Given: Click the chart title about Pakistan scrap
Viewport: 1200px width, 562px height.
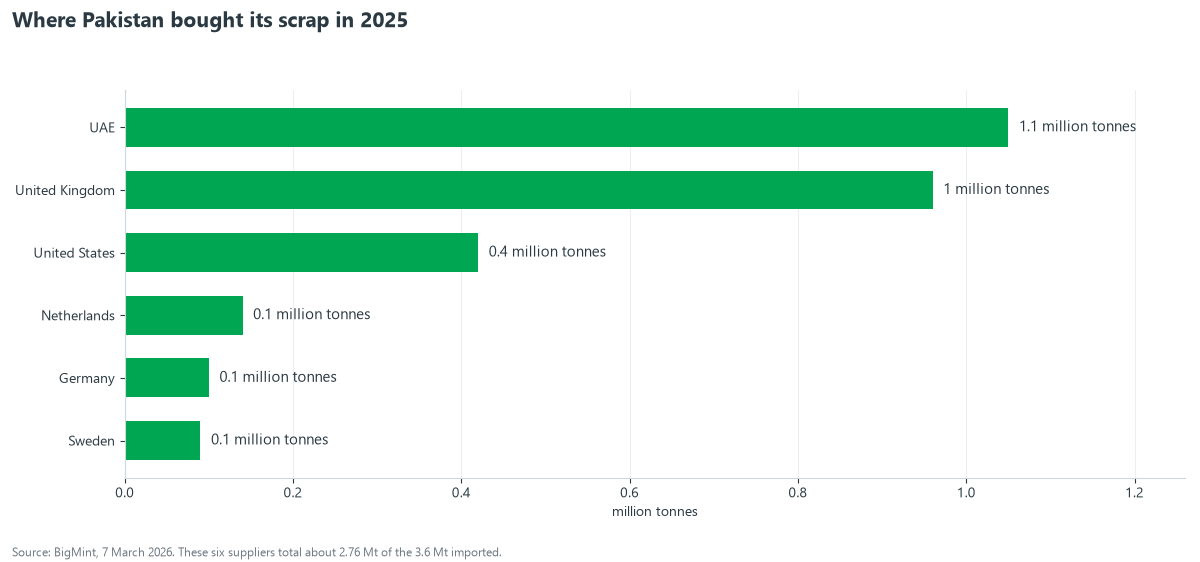Looking at the screenshot, I should (210, 21).
